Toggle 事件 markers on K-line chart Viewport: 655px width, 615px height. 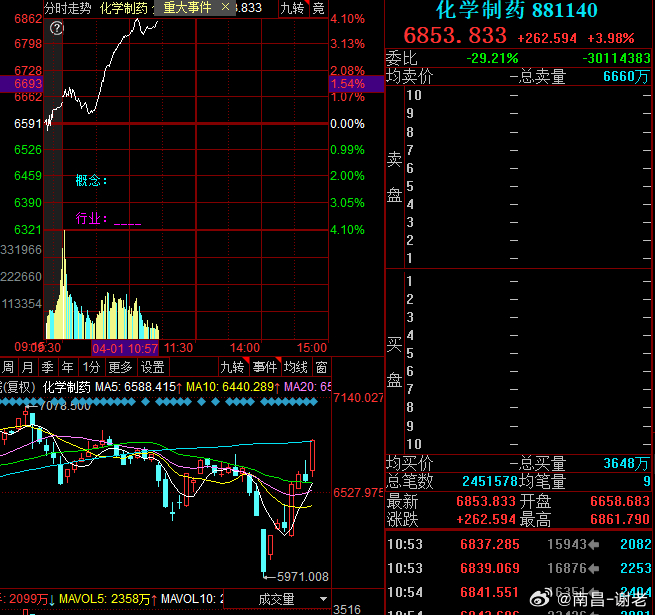264,367
